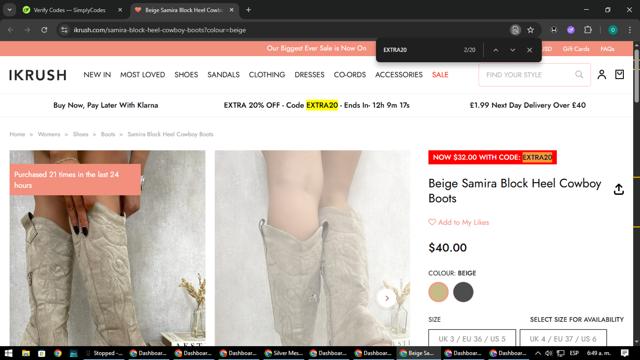Open CLOTHING menu
Image resolution: width=640 pixels, height=360 pixels.
click(267, 75)
